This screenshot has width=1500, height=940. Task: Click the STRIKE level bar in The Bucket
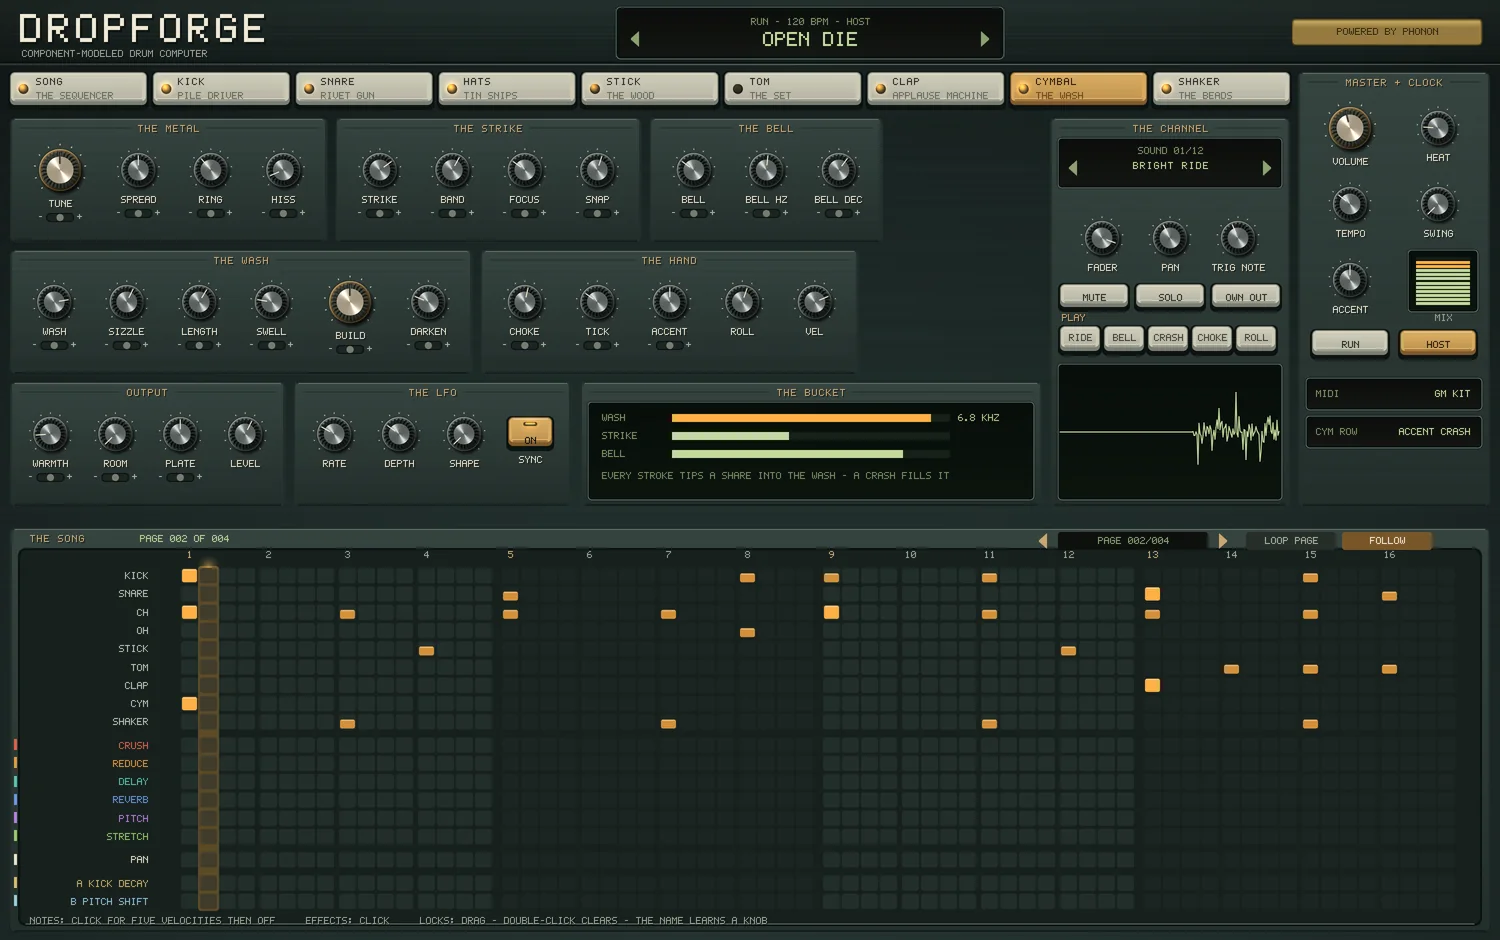click(811, 436)
